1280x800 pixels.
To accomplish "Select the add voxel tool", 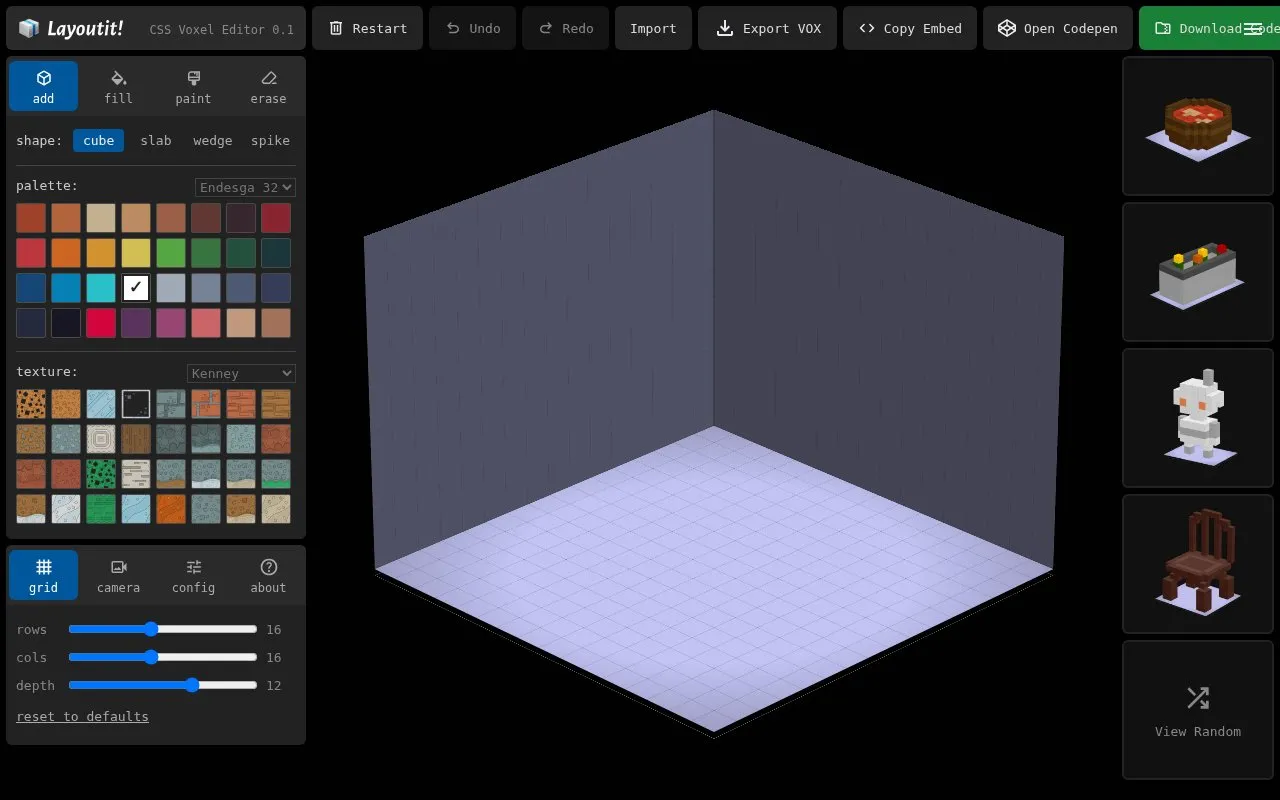I will point(43,86).
